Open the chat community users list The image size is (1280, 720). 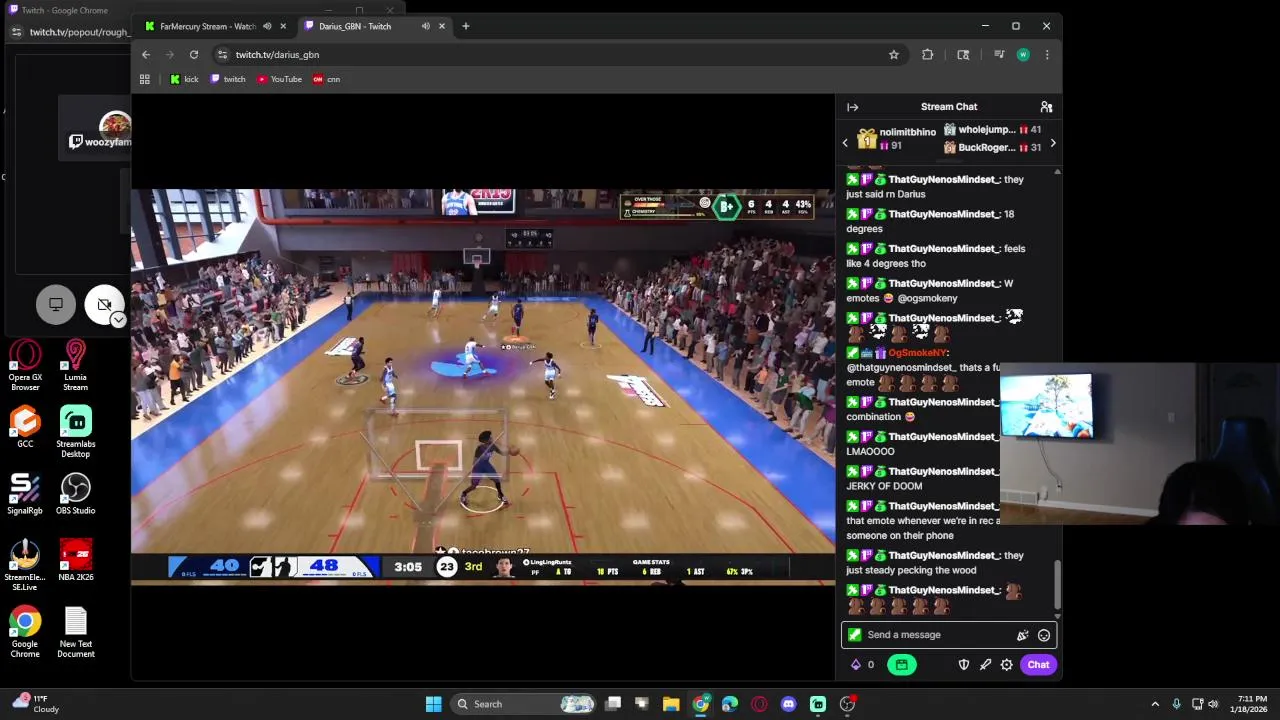pyautogui.click(x=1046, y=107)
